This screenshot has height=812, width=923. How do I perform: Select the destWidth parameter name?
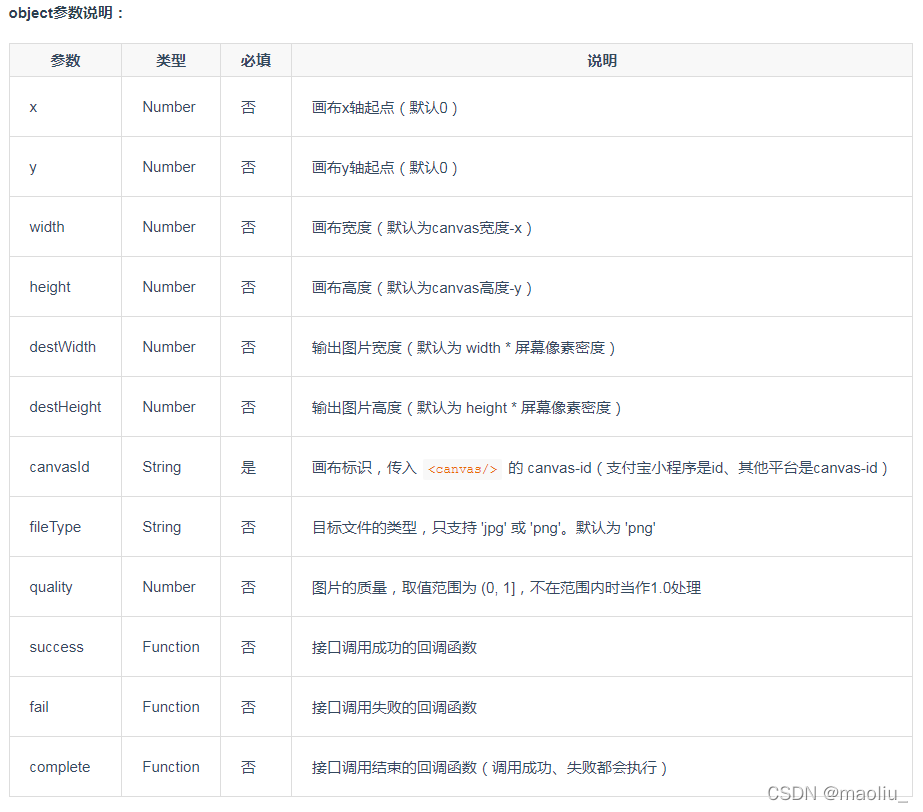point(62,346)
